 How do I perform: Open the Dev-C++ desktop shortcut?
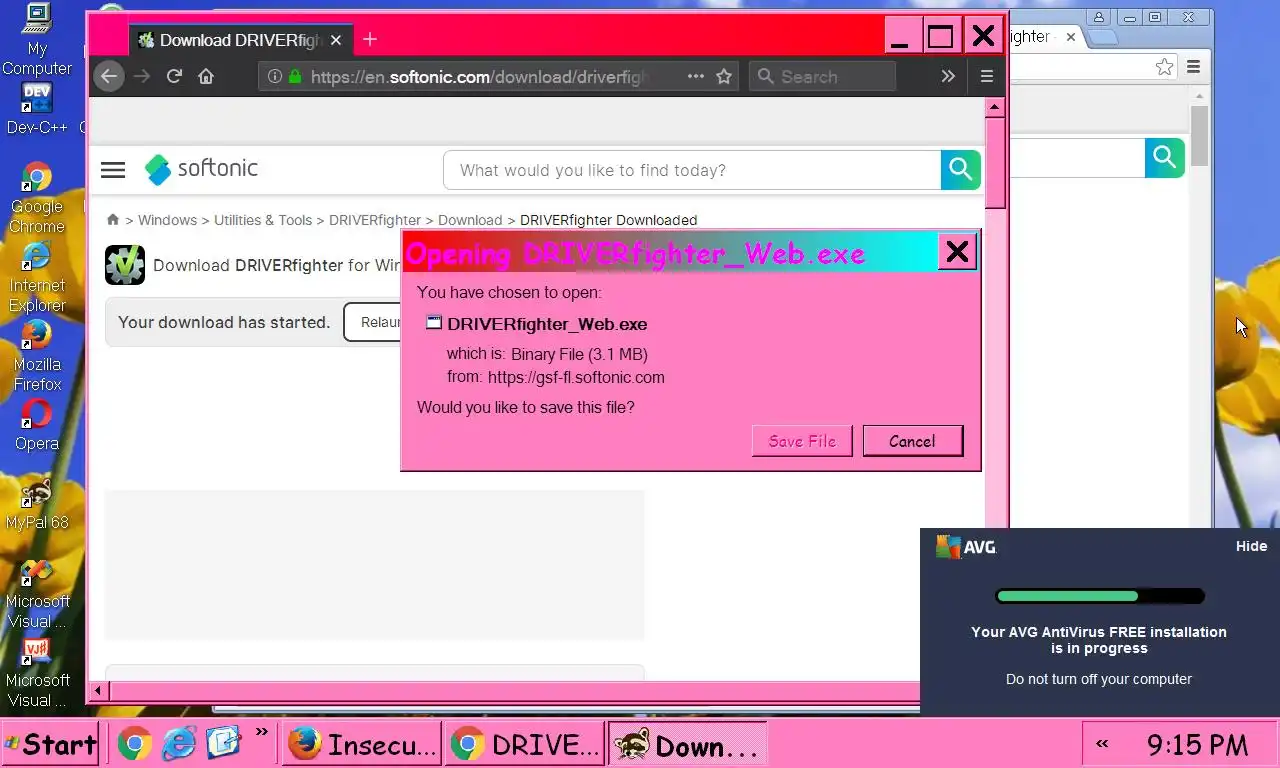pyautogui.click(x=37, y=109)
